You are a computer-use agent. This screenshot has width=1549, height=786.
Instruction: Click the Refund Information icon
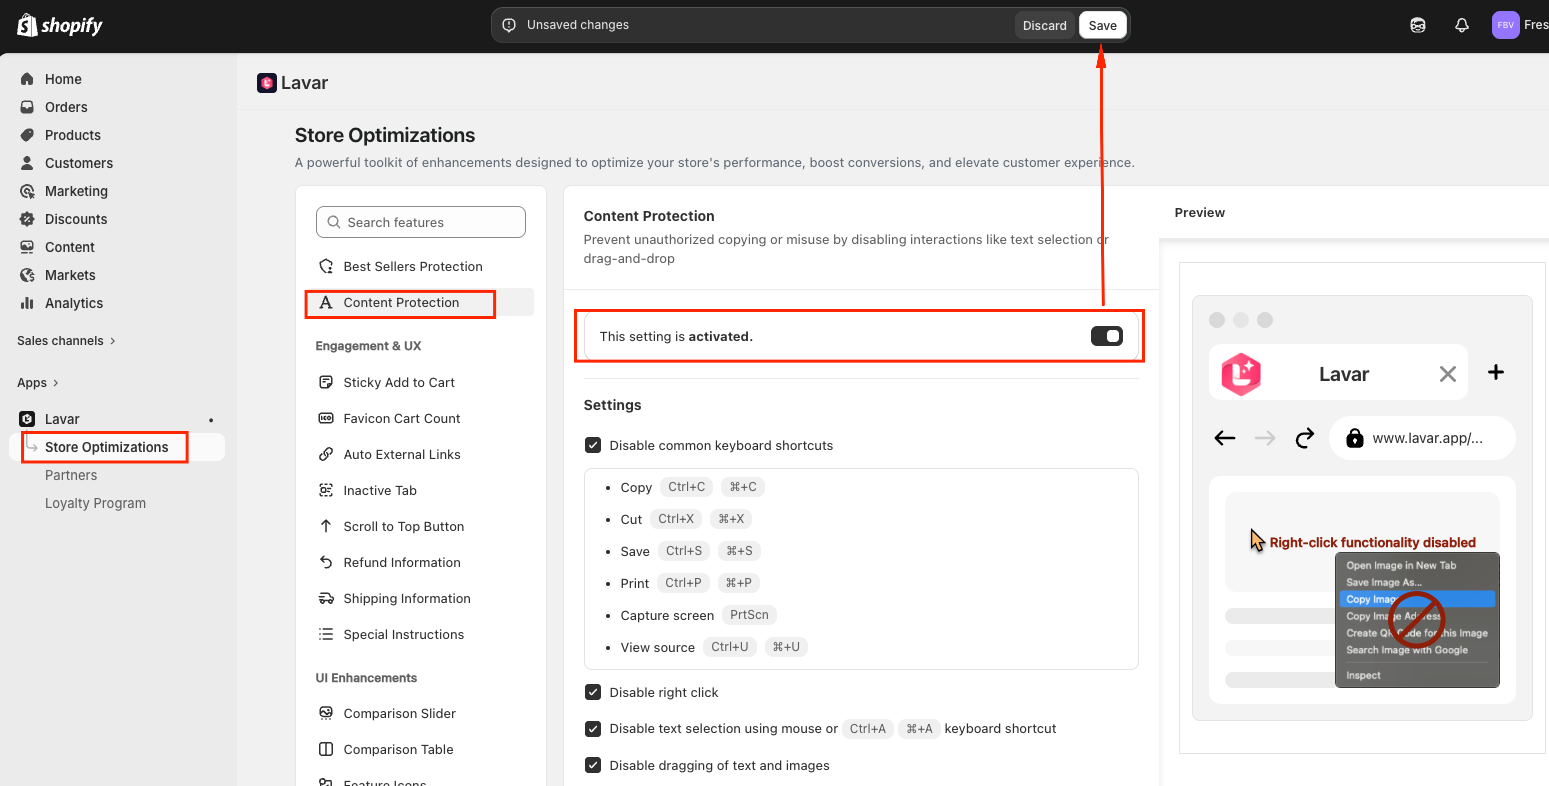click(x=326, y=562)
